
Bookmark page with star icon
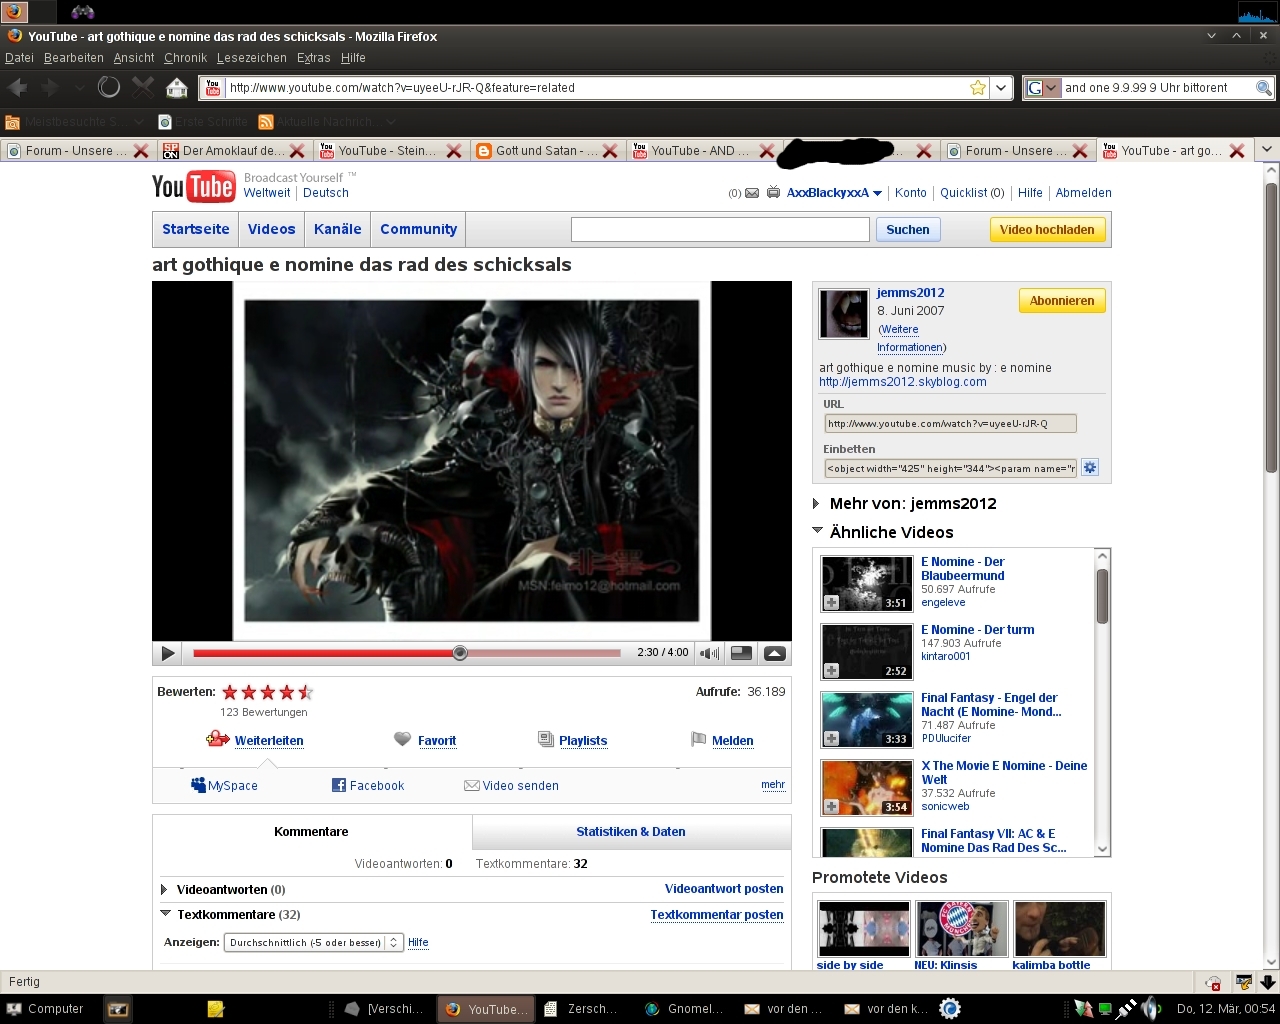(978, 88)
